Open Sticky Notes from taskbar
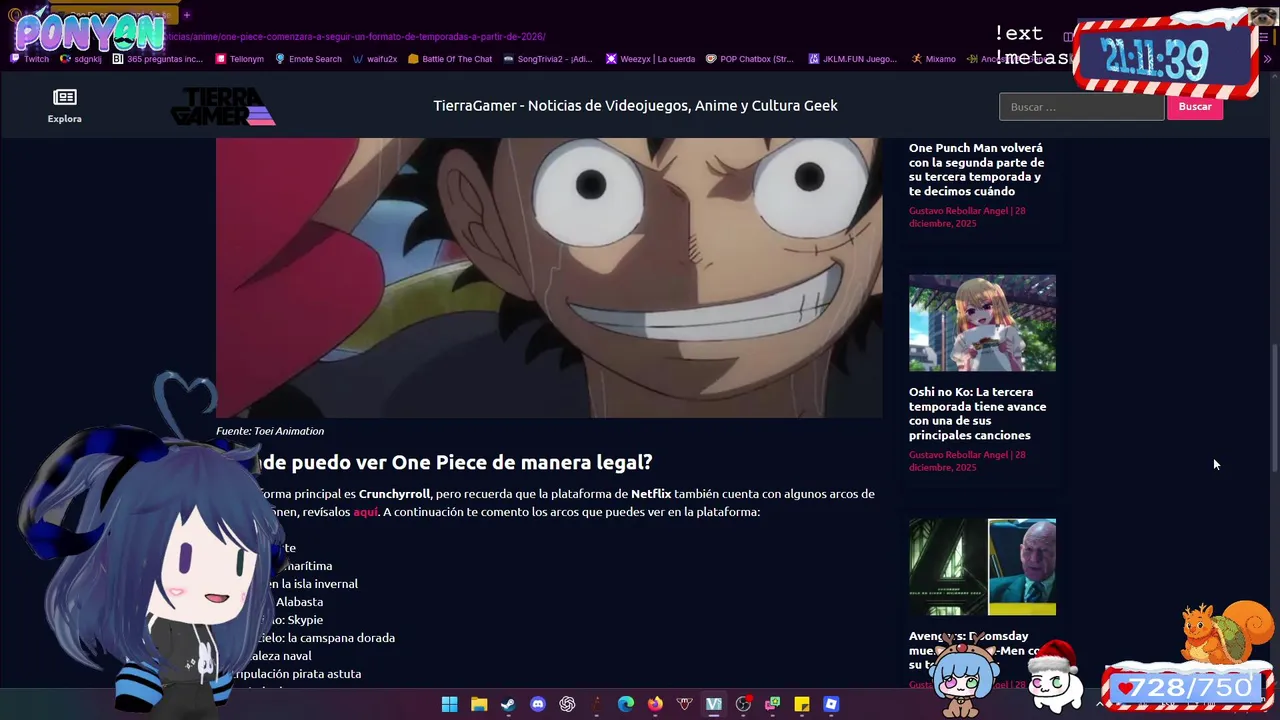This screenshot has width=1280, height=720. pos(802,704)
